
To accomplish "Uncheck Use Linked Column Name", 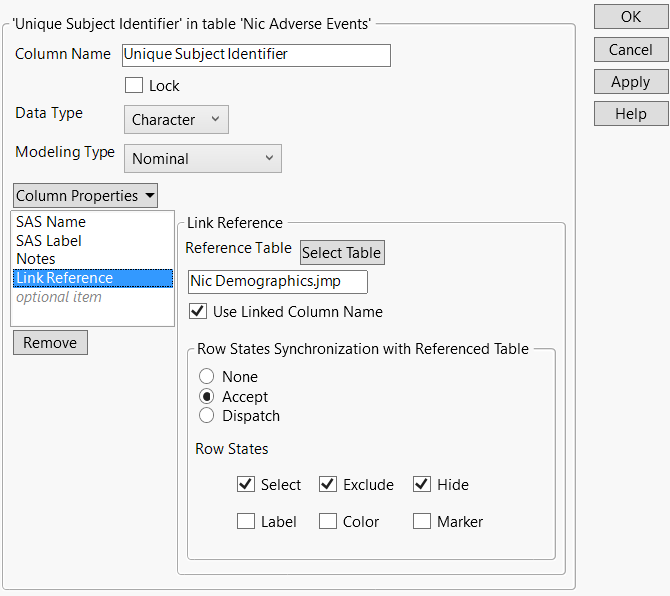I will pyautogui.click(x=198, y=312).
